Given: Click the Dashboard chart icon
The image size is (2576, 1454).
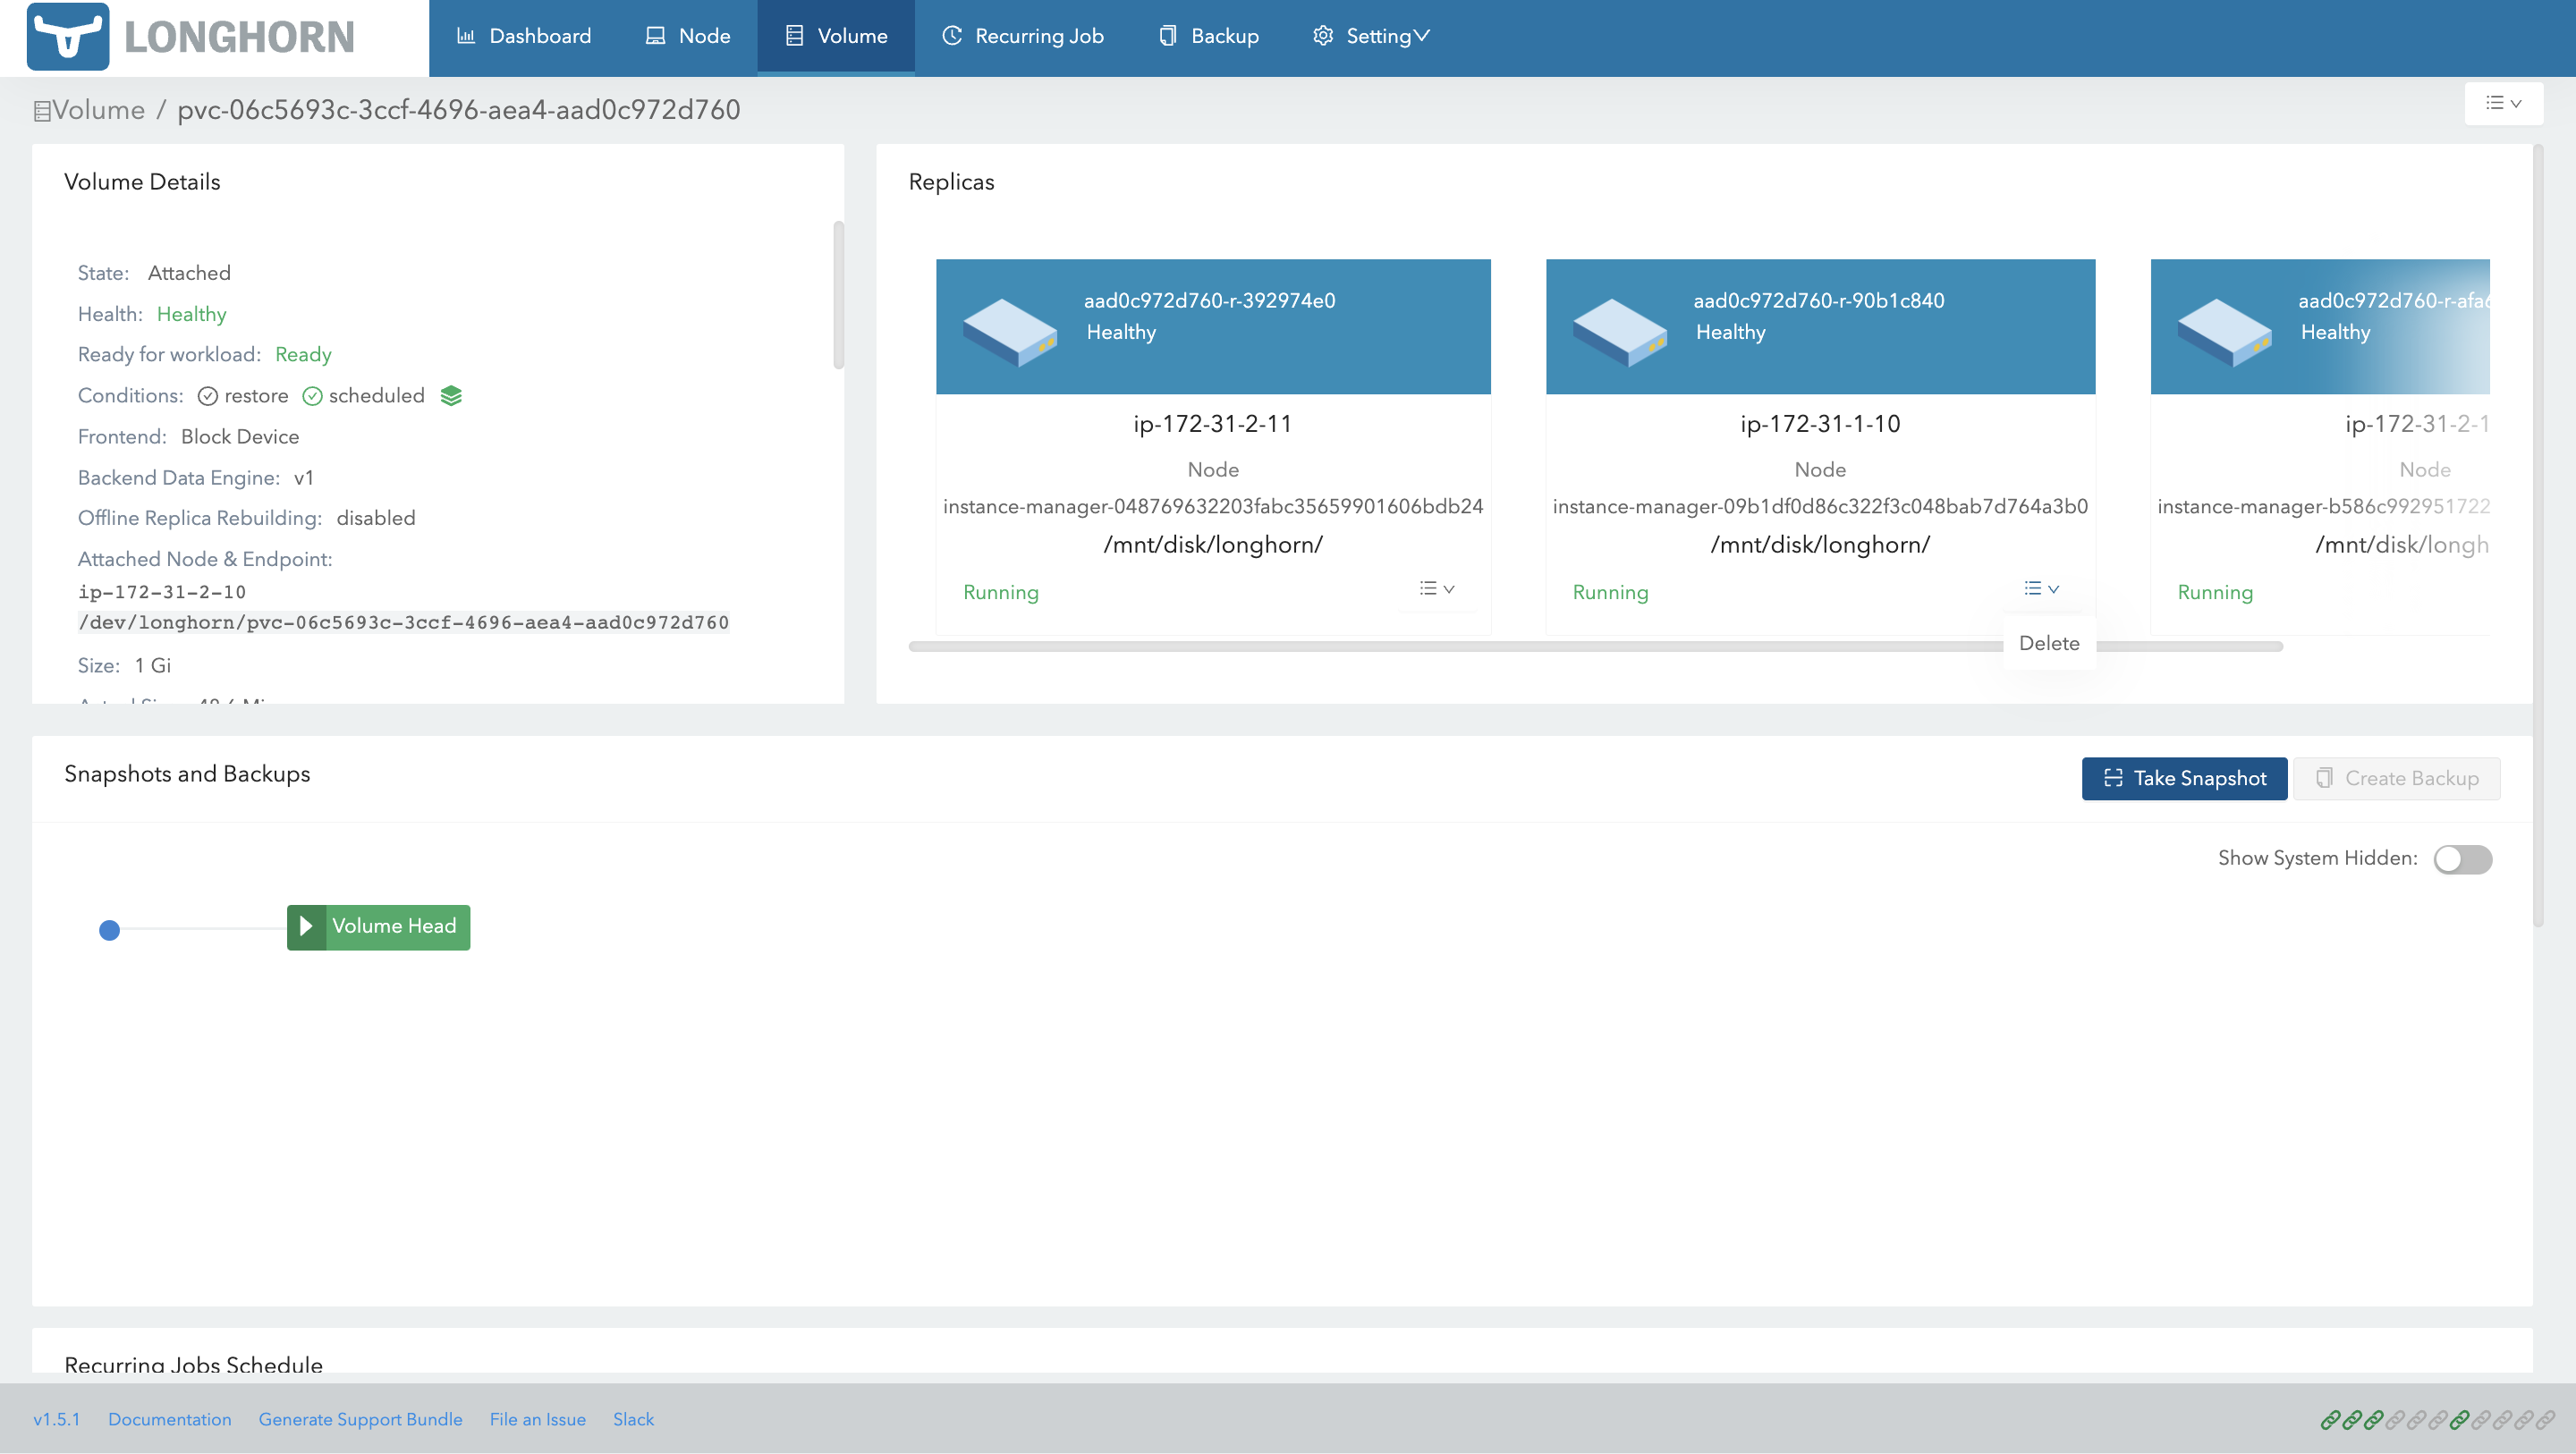Looking at the screenshot, I should (x=466, y=35).
